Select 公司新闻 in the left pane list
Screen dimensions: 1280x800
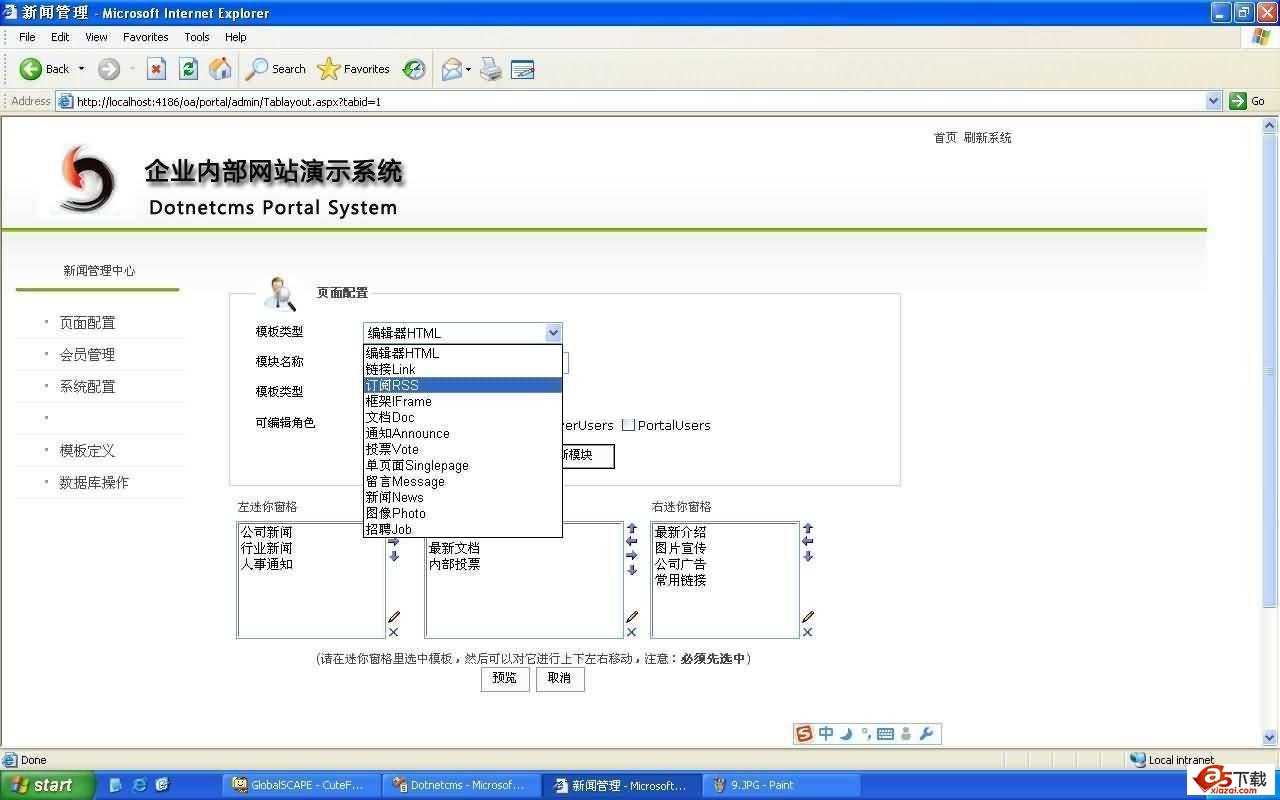click(266, 533)
